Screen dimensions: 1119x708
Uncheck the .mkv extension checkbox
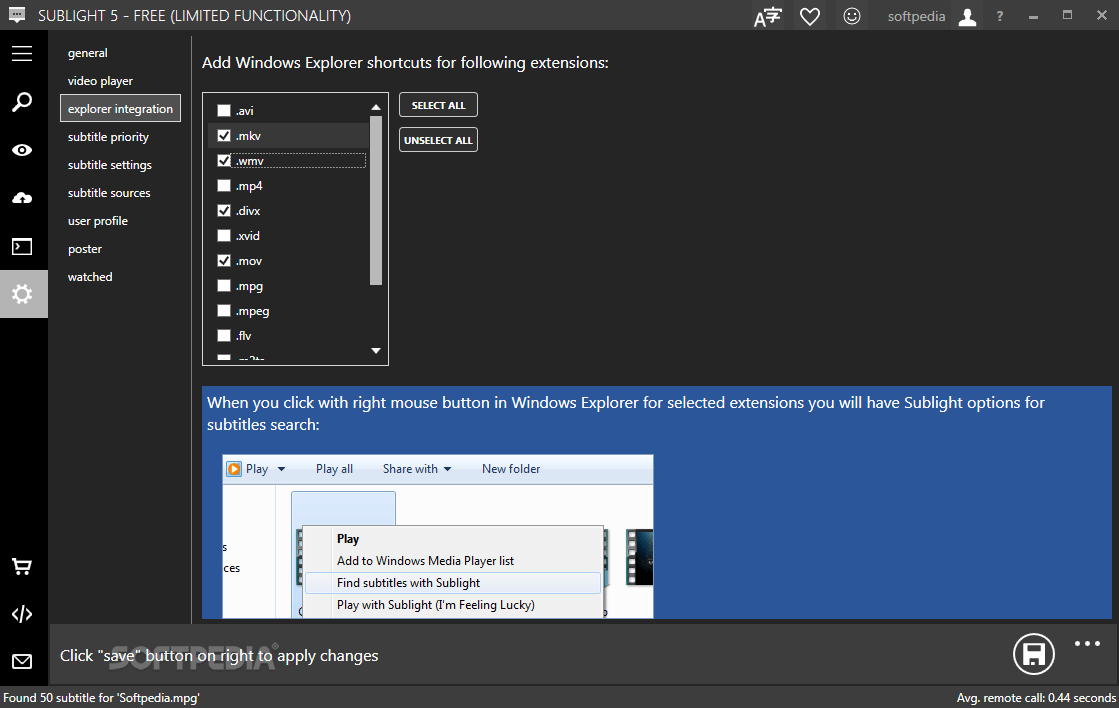[x=224, y=136]
